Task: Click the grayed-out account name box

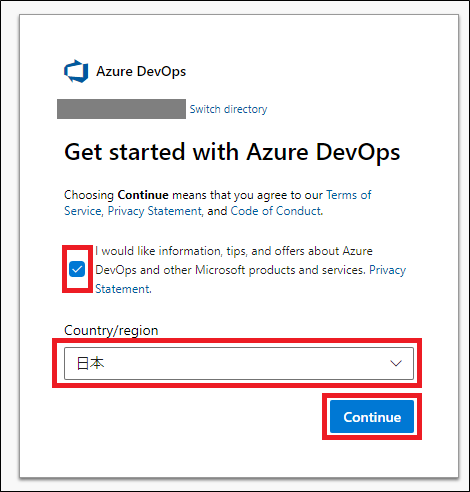Action: click(121, 109)
